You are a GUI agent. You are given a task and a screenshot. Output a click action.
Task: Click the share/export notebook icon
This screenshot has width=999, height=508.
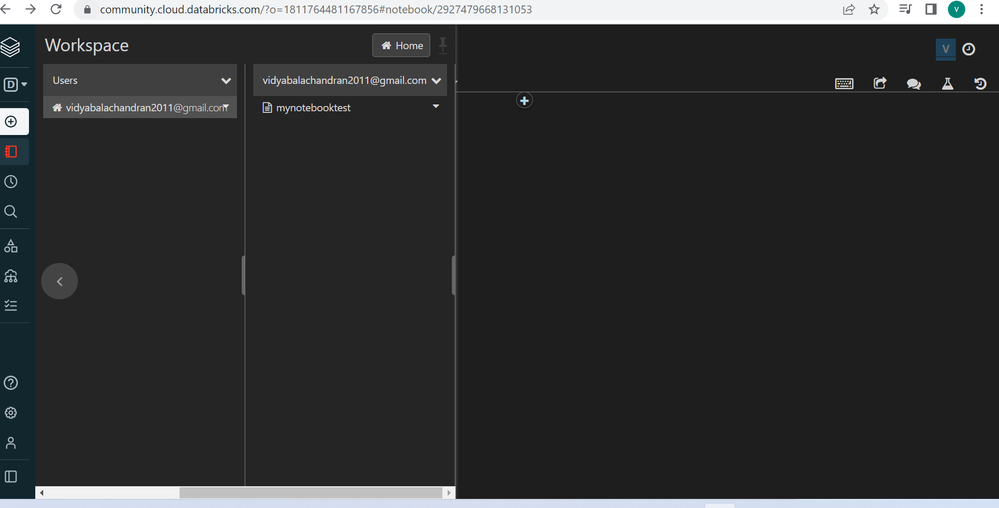pyautogui.click(x=880, y=84)
